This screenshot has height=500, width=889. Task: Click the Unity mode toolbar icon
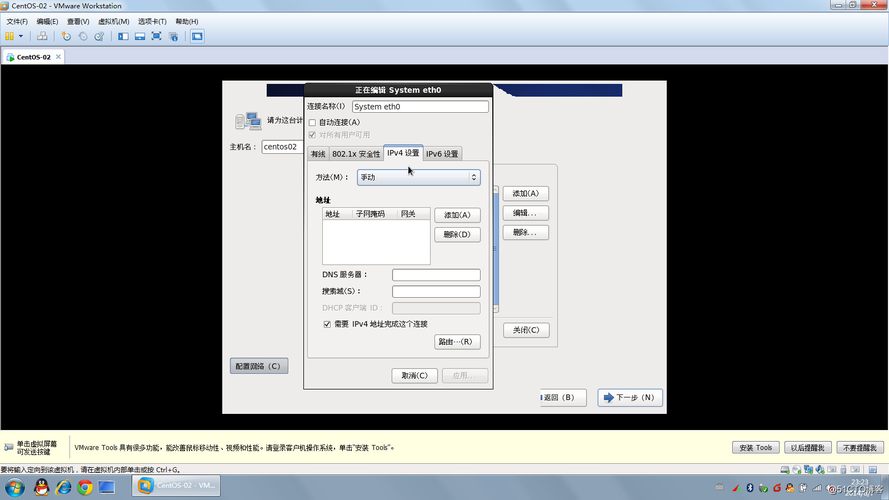[x=173, y=36]
